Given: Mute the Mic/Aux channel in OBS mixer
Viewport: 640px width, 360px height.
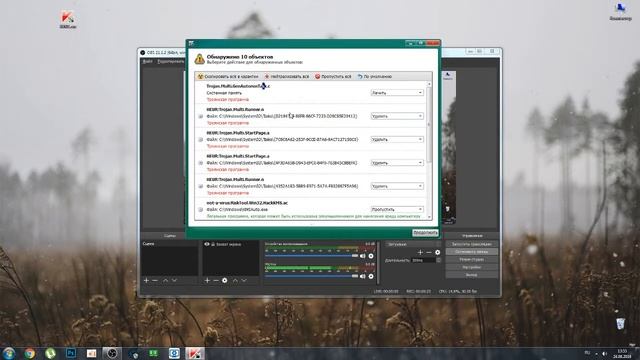Looking at the screenshot, I should coord(362,276).
